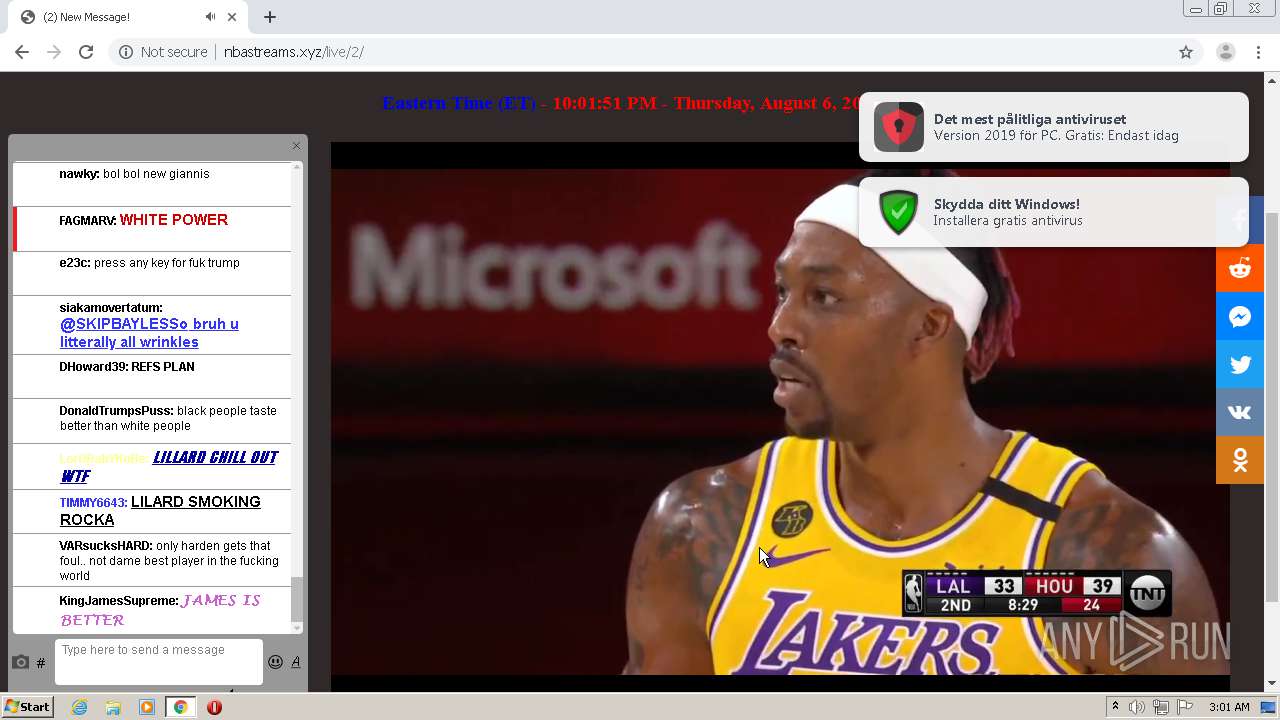Click the 3:01 AM taskbar clock
Image resolution: width=1280 pixels, height=720 pixels.
1229,707
